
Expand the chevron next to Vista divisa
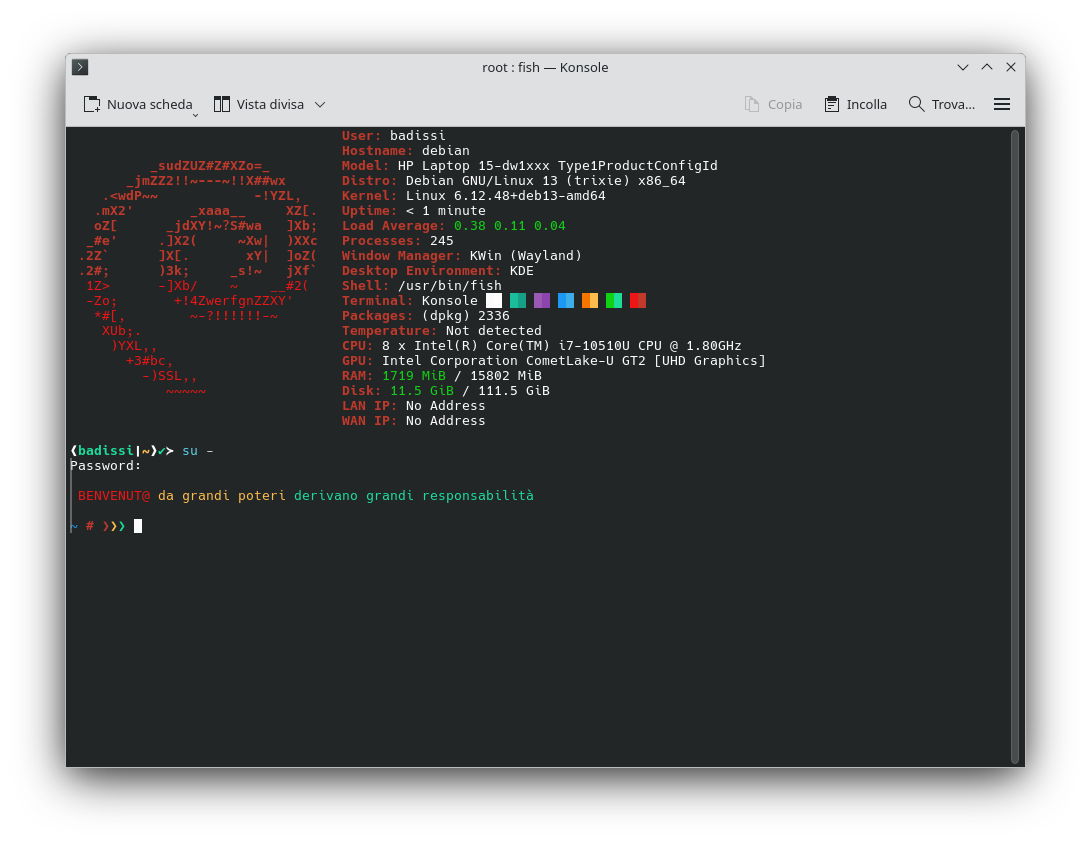pos(320,104)
